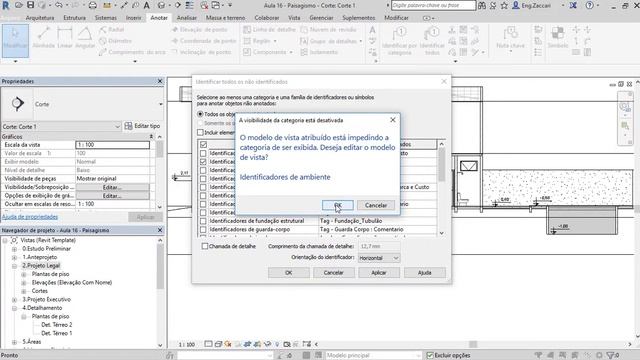Select the Linha de detalhe tool
This screenshot has height=360, width=640.
pyautogui.click(x=269, y=29)
